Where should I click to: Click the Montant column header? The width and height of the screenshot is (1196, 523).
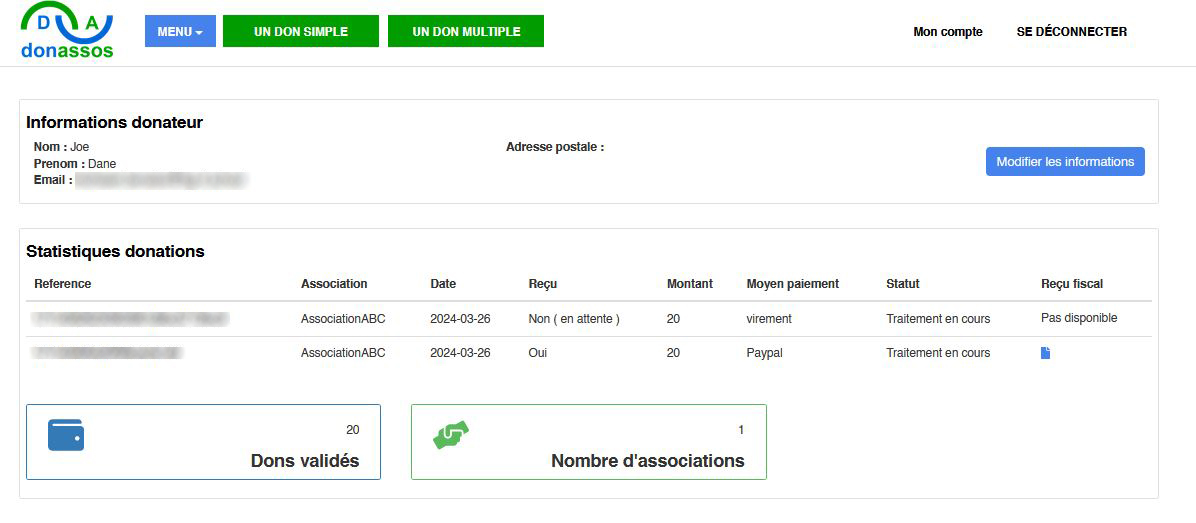click(689, 284)
